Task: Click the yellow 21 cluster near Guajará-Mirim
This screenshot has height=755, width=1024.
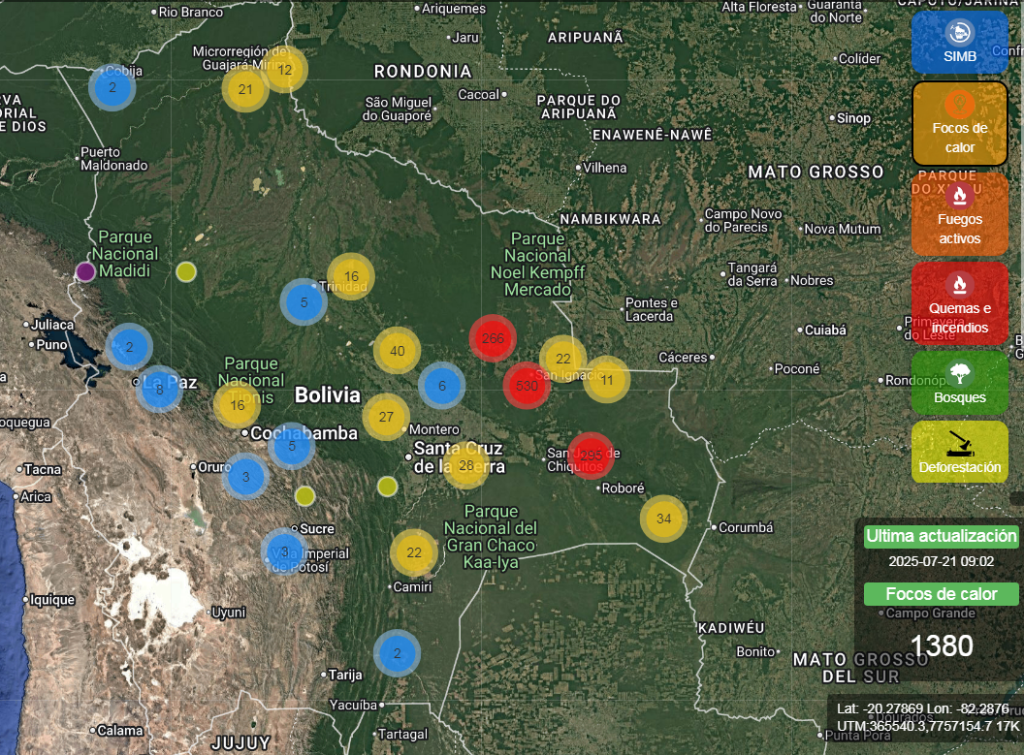Action: (x=245, y=89)
